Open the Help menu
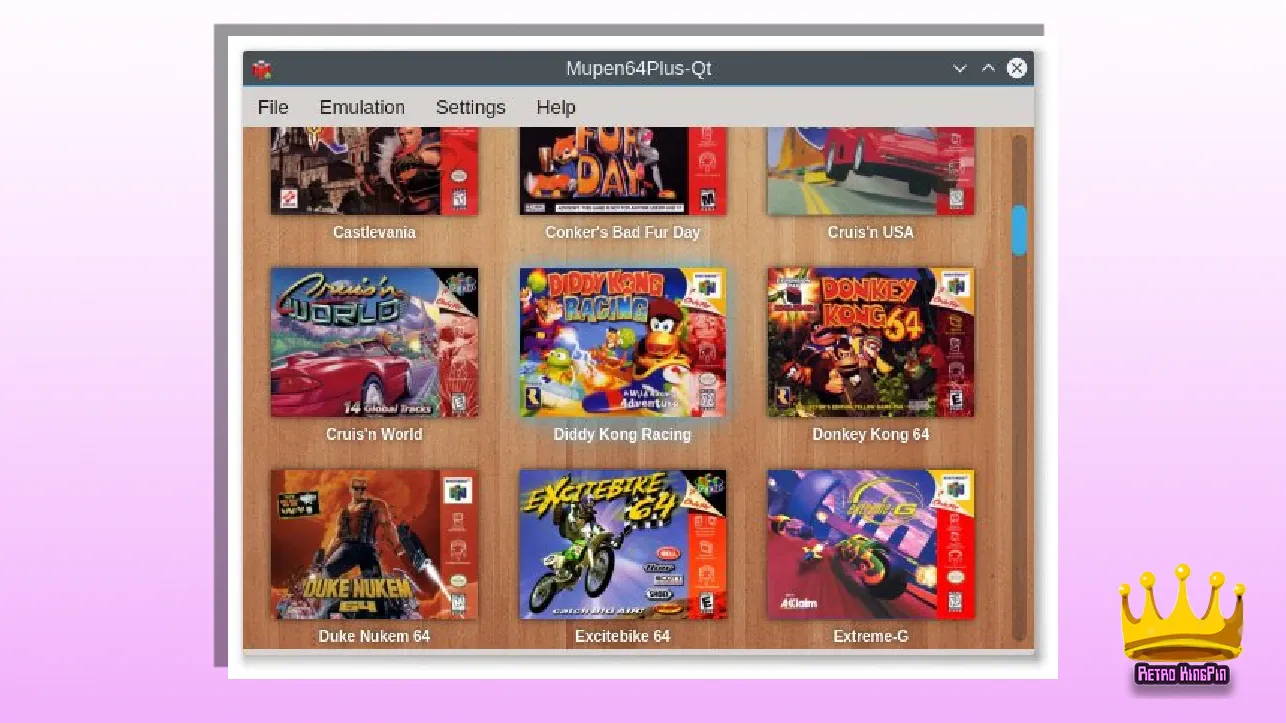Screen dimensions: 1286x723 tap(555, 107)
